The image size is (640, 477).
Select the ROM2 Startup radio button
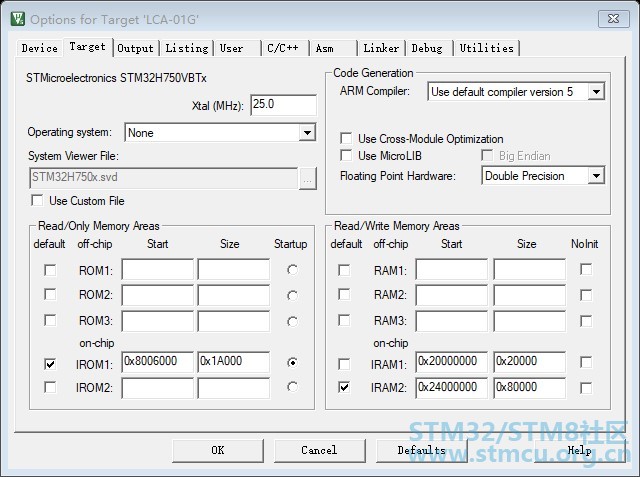(x=292, y=295)
